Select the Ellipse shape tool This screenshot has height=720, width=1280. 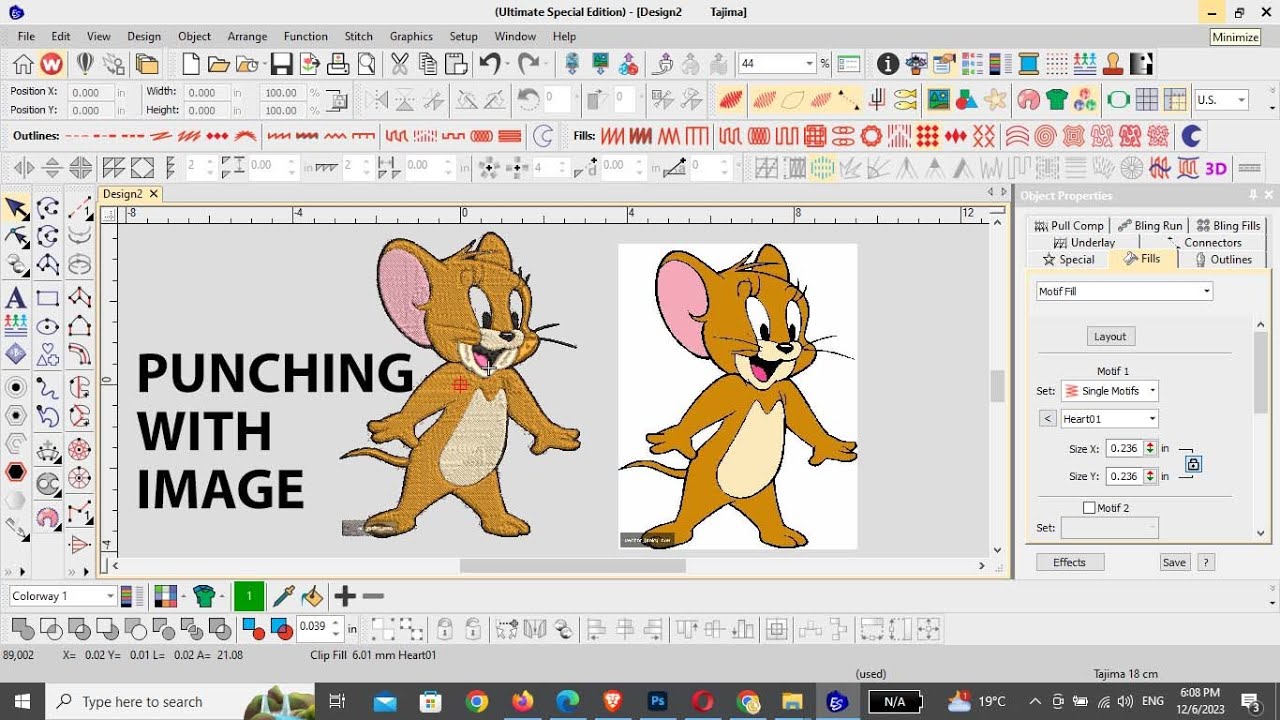click(x=48, y=326)
